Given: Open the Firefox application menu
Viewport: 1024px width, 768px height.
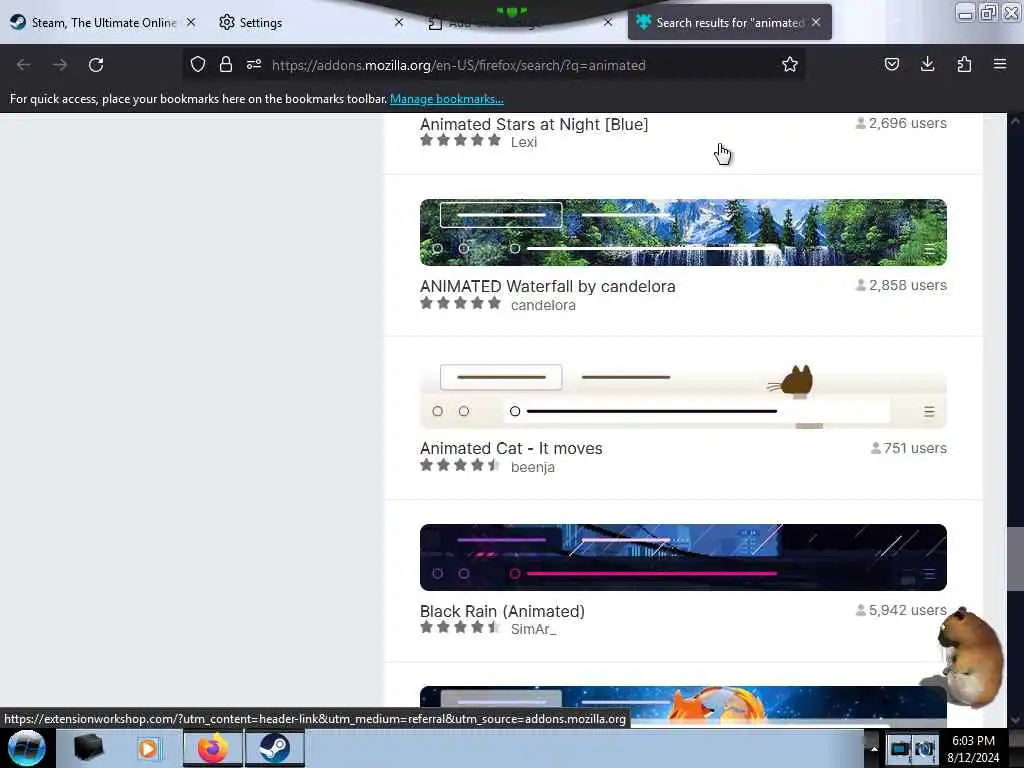Looking at the screenshot, I should (x=1000, y=65).
